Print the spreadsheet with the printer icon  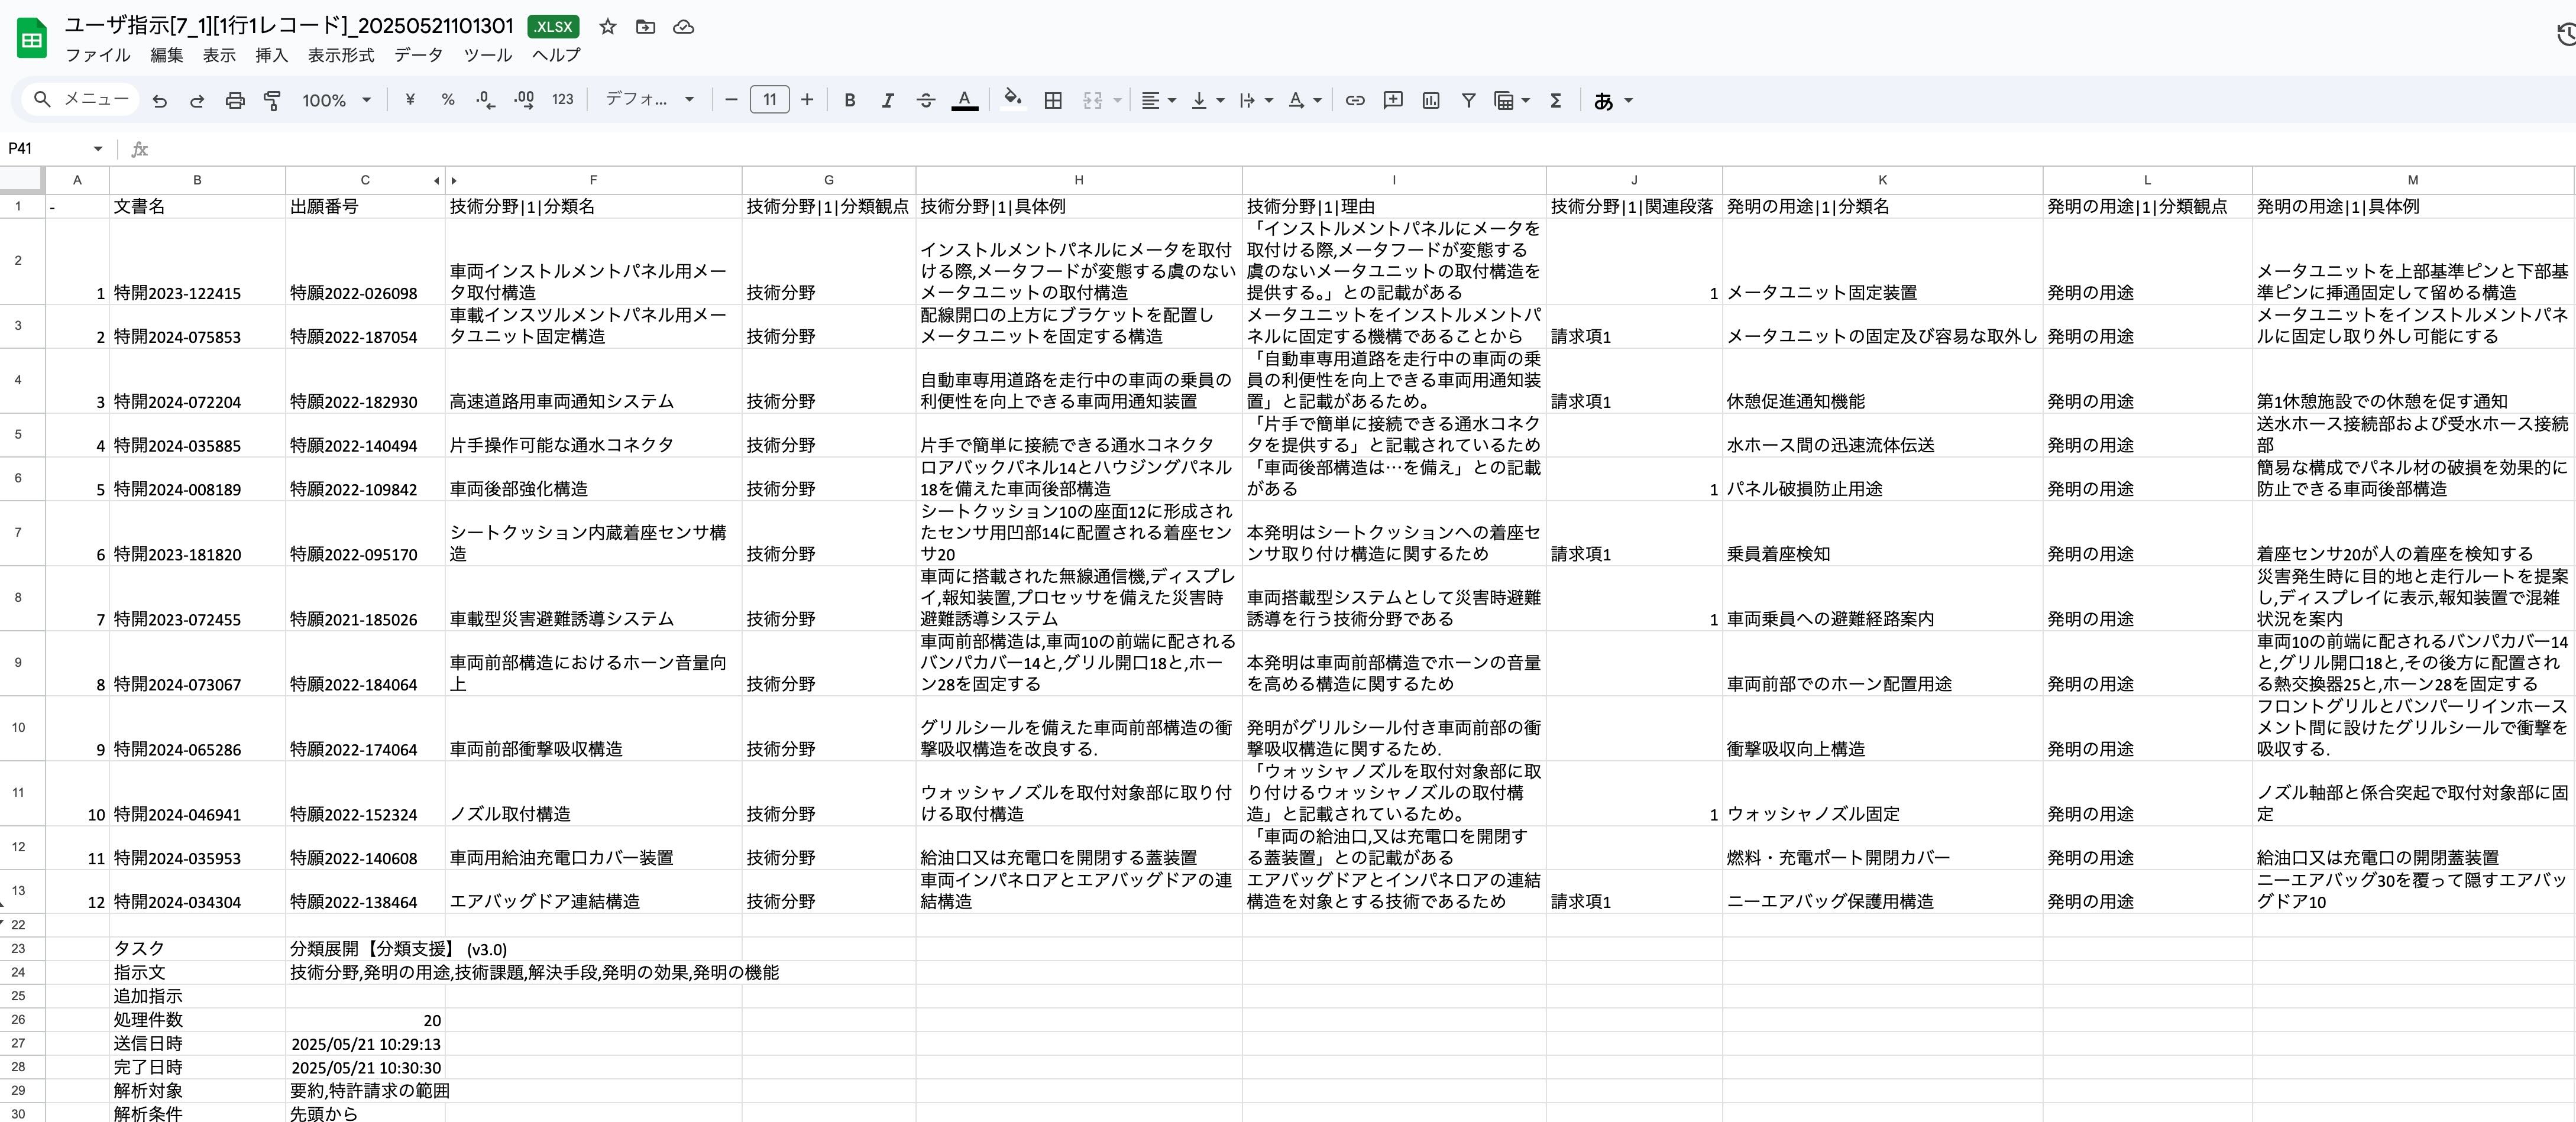(x=234, y=100)
